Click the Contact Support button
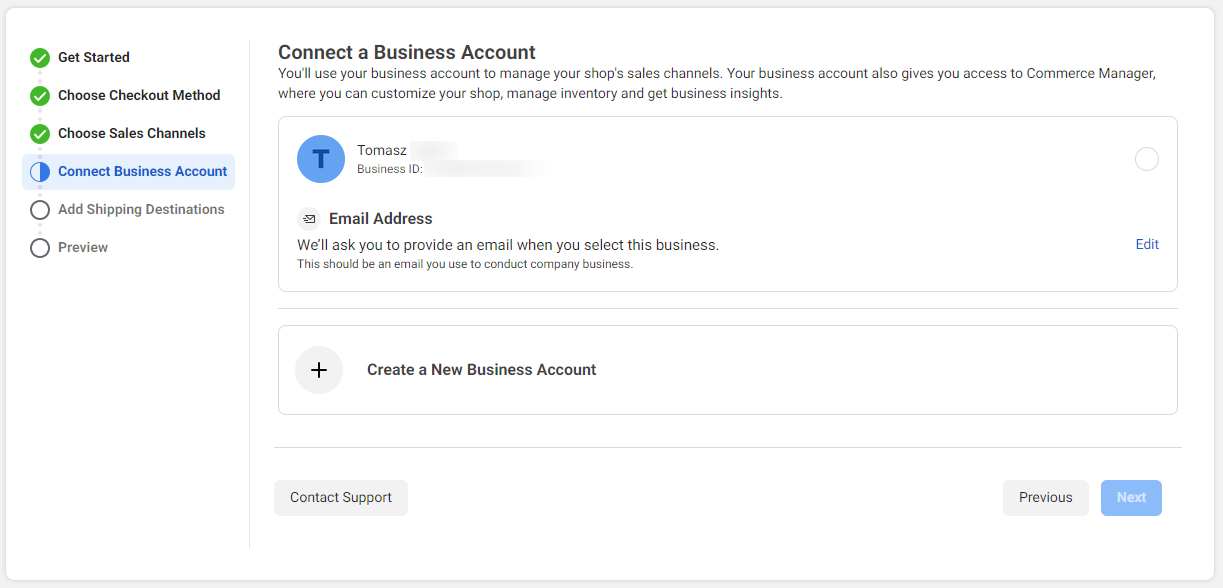Viewport: 1223px width, 588px height. [x=340, y=497]
